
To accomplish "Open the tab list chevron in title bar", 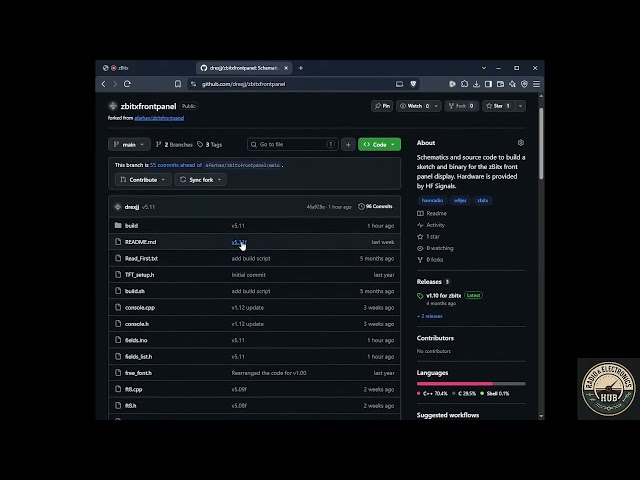I will pyautogui.click(x=484, y=68).
